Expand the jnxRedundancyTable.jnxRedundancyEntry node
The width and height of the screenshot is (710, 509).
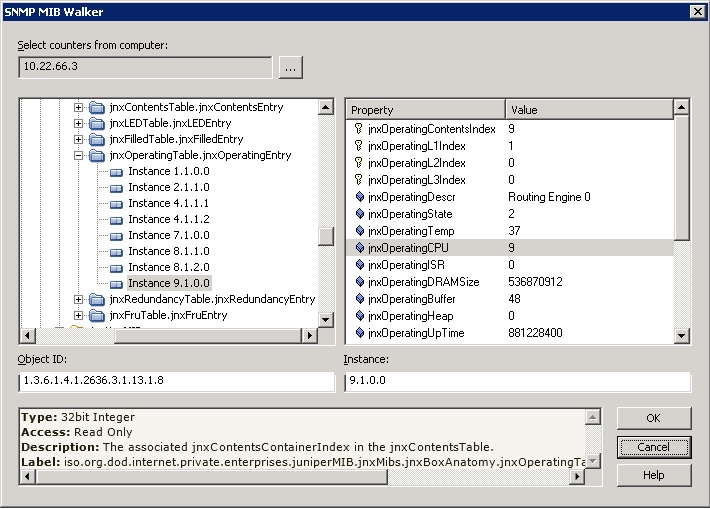[79, 299]
